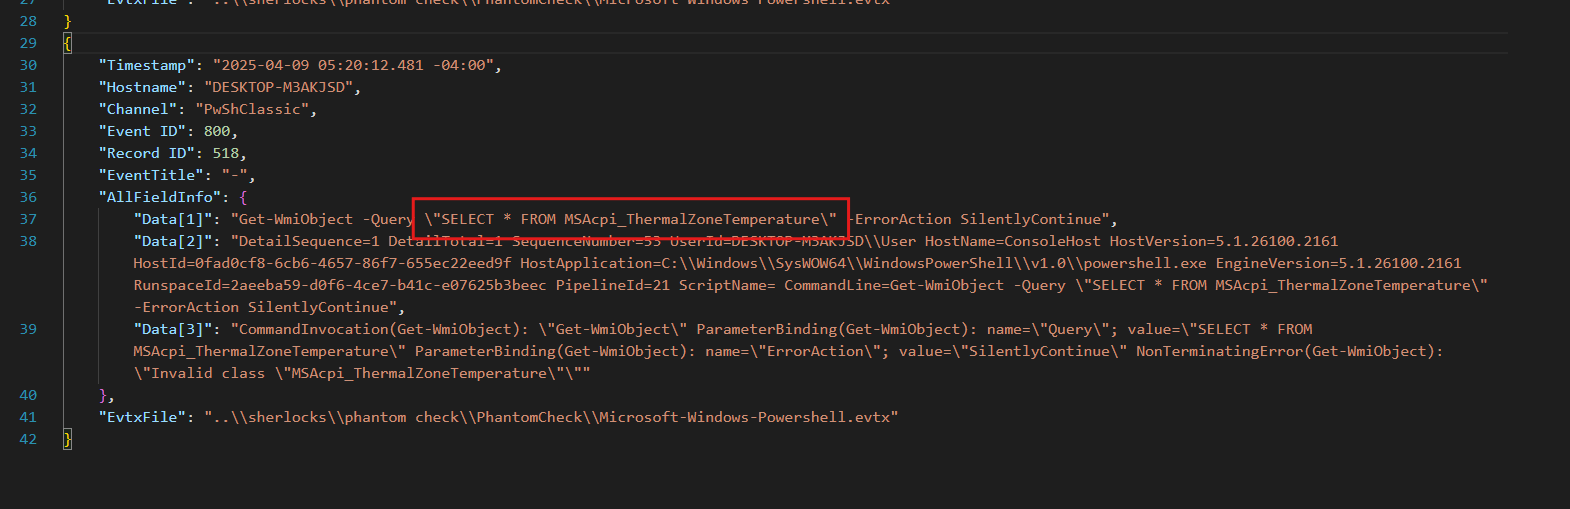Click line number 30 in the gutter

pyautogui.click(x=28, y=65)
